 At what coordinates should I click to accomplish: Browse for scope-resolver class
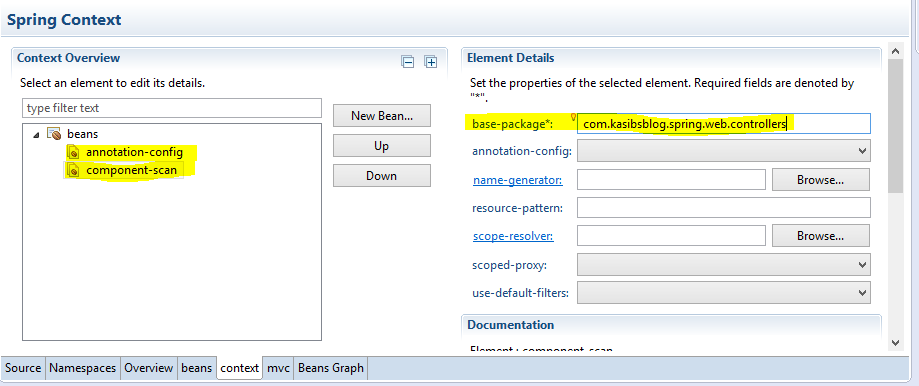820,236
